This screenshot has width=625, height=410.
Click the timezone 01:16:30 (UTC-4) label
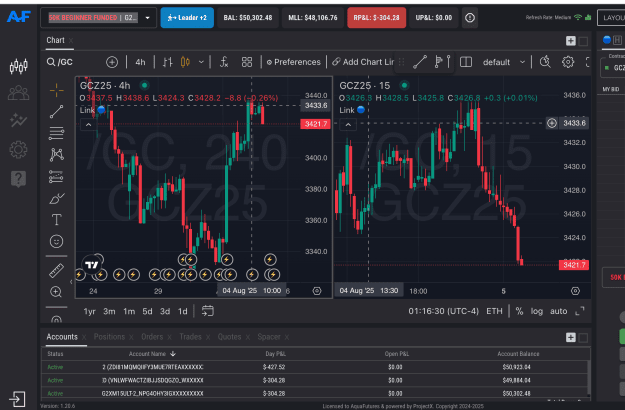[443, 311]
